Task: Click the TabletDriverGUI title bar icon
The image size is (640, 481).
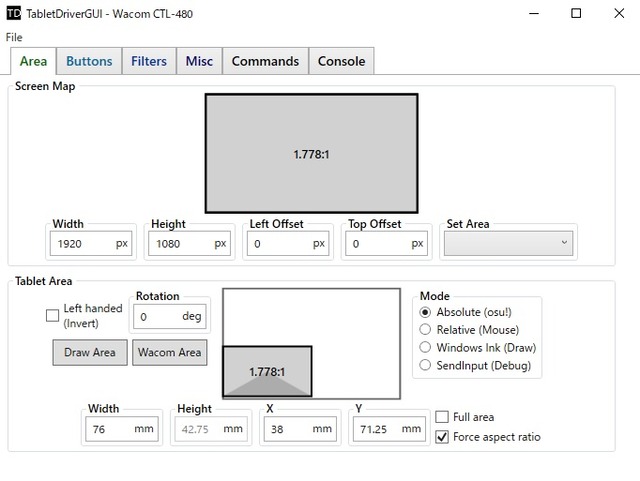Action: 13,13
